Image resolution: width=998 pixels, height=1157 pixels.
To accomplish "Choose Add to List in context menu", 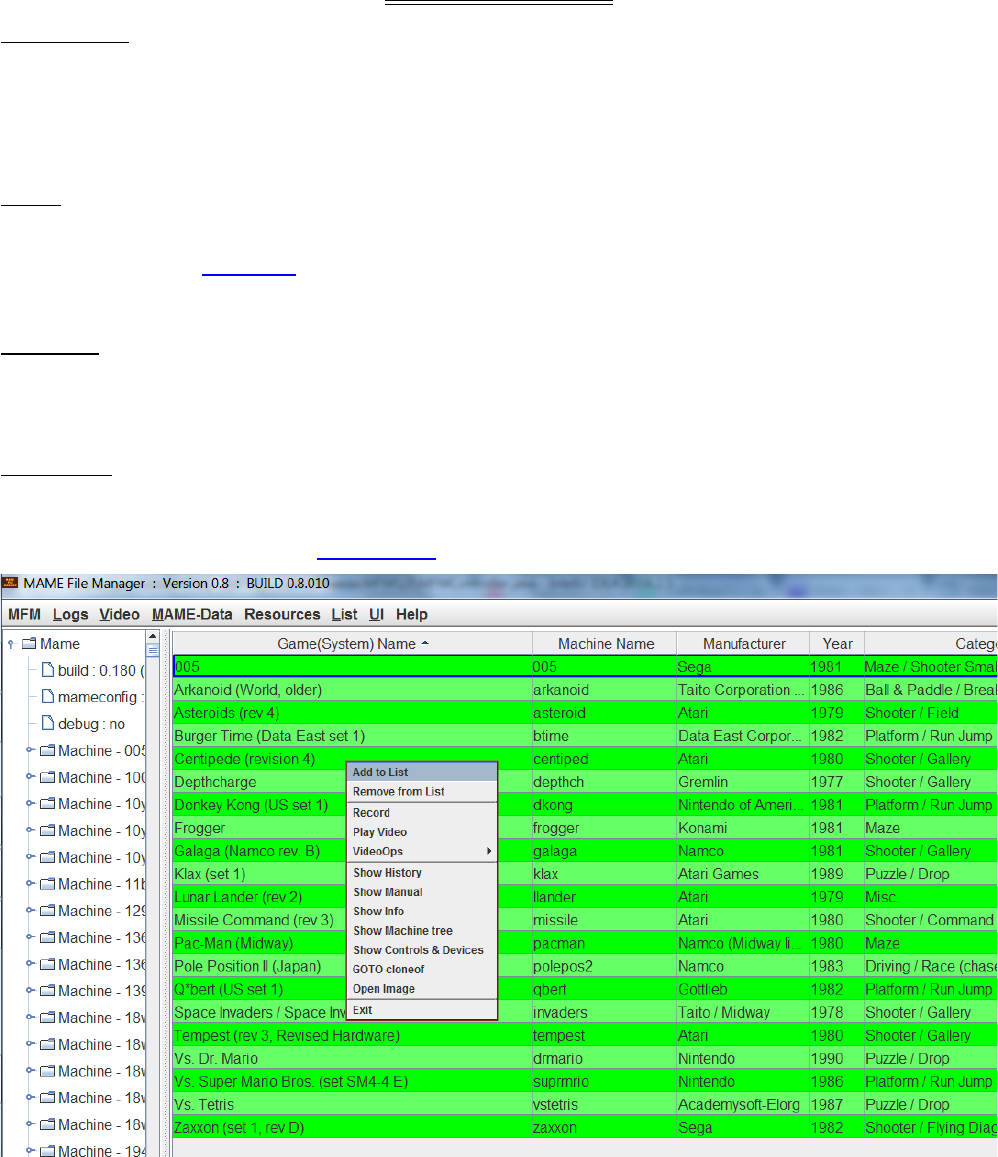I will click(422, 772).
